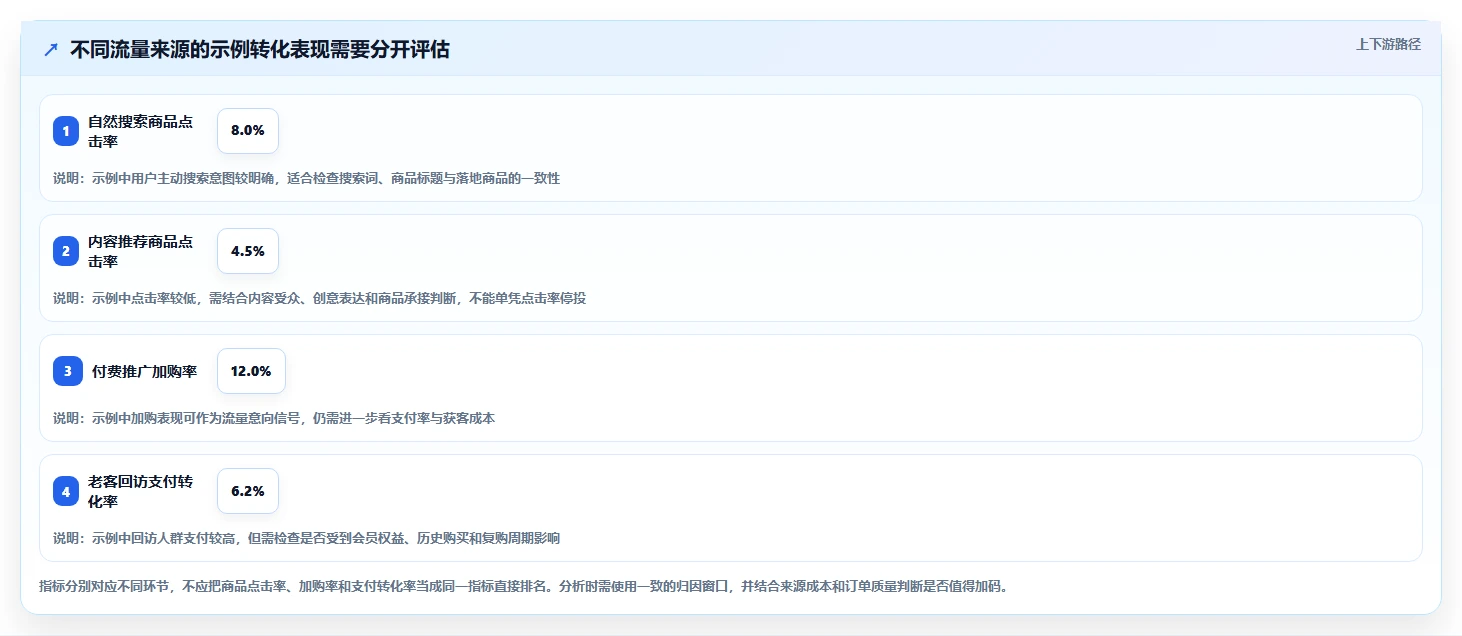Image resolution: width=1462 pixels, height=636 pixels.
Task: Click number badge 2 for 内容推荐商品点击率
Action: [66, 251]
